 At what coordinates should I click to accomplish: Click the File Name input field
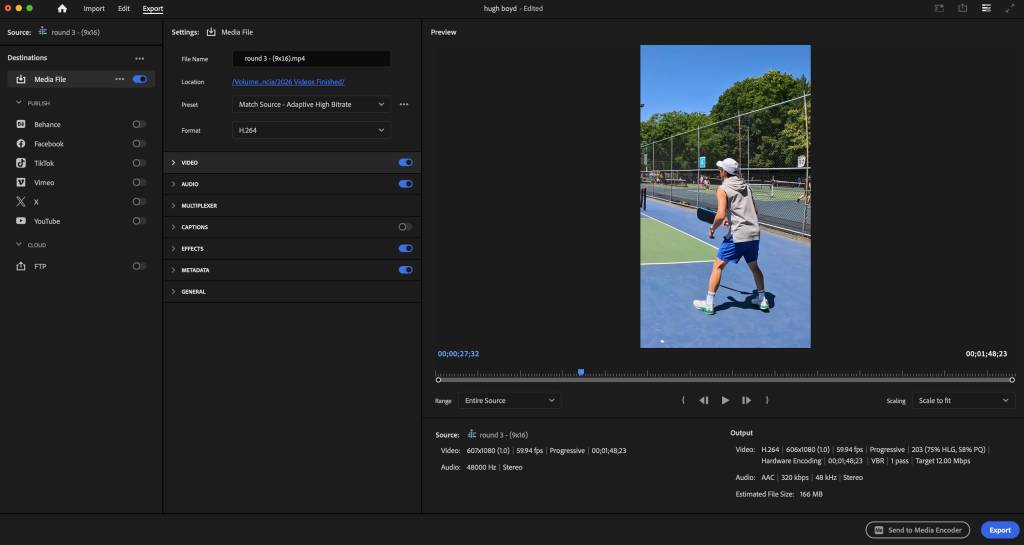point(312,59)
